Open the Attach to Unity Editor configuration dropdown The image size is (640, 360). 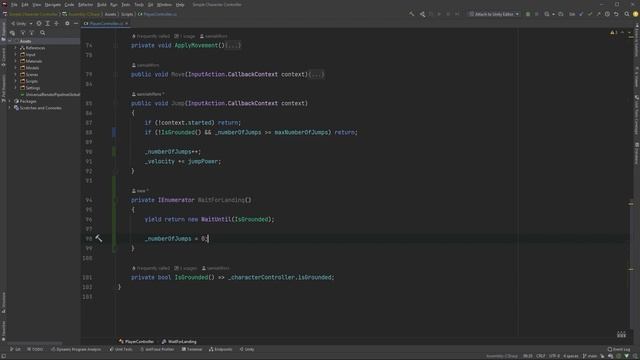coord(493,14)
